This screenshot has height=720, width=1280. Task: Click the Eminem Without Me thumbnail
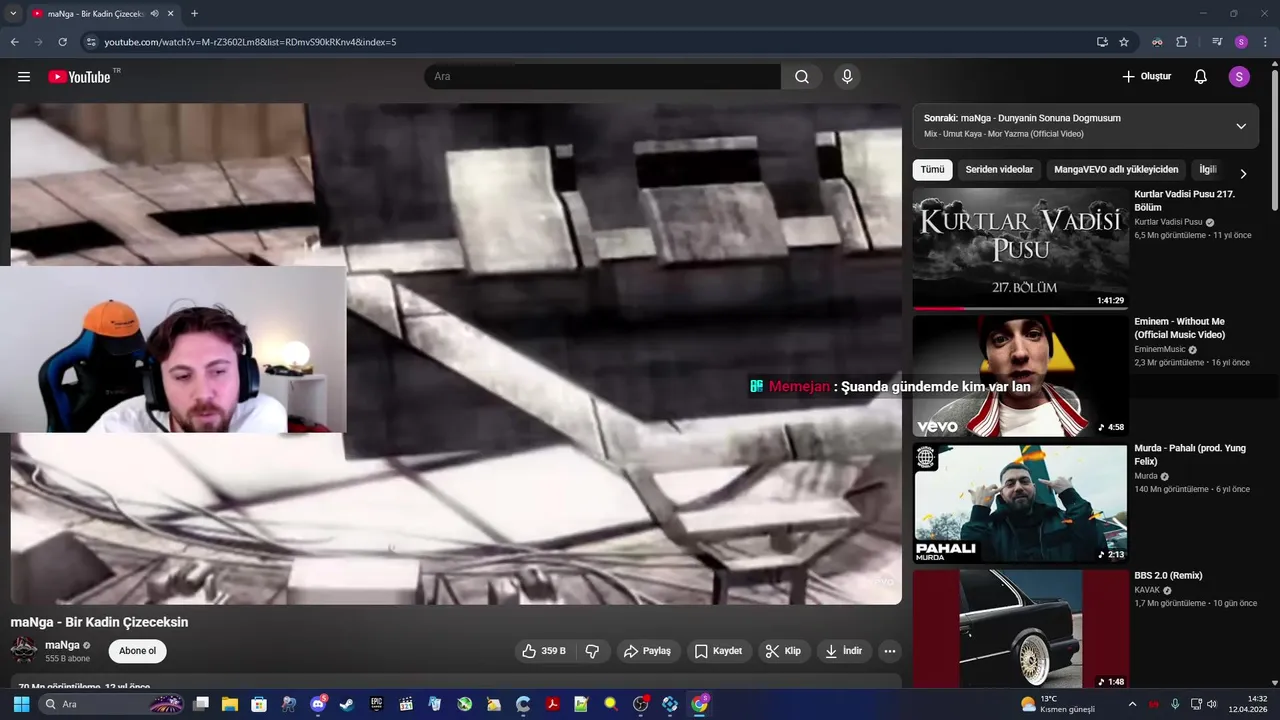[1020, 376]
